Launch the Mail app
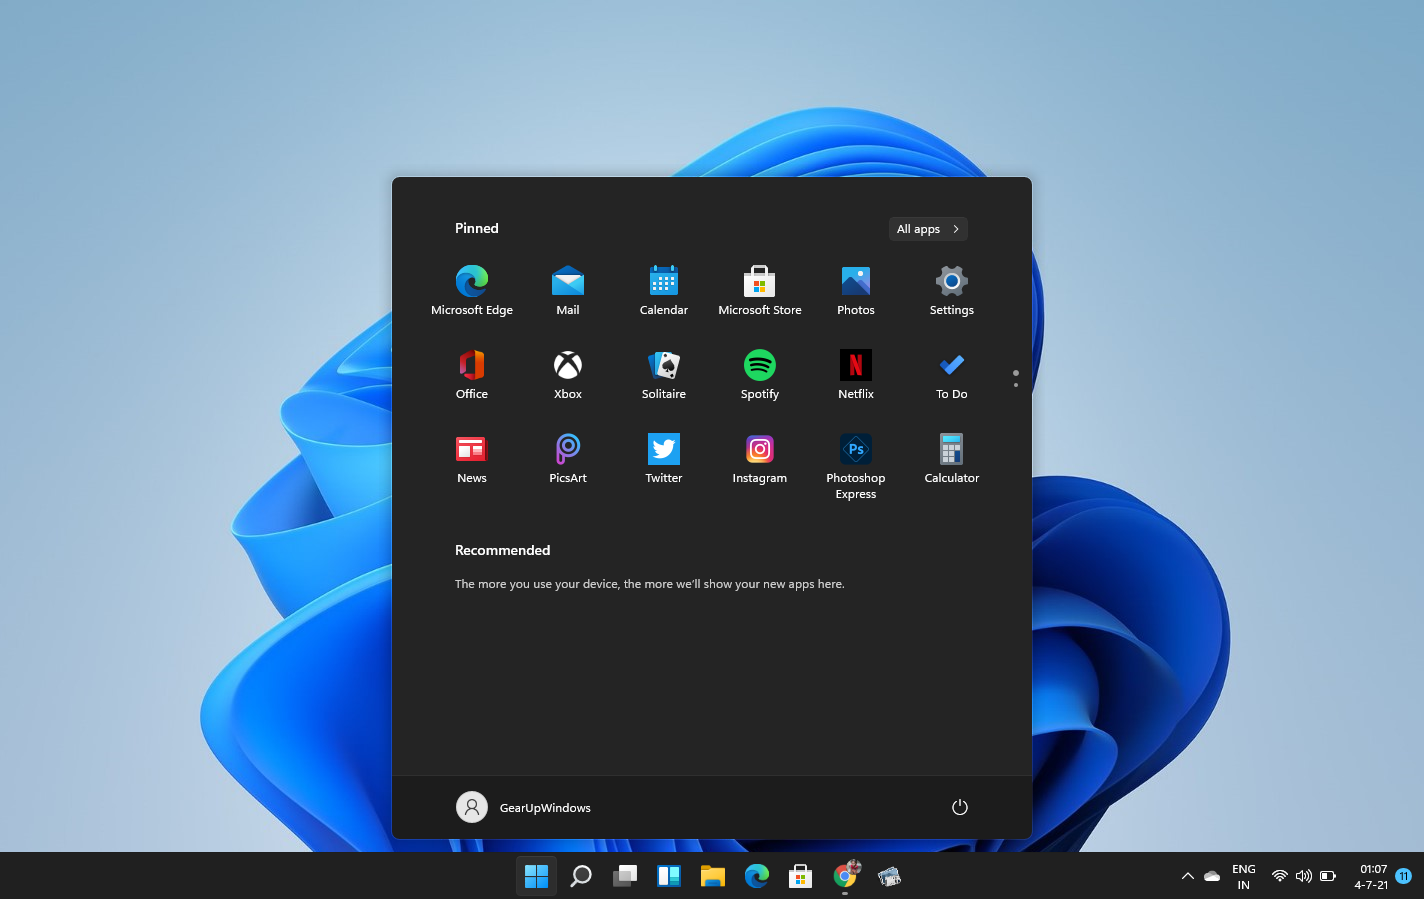1424x899 pixels. (568, 291)
